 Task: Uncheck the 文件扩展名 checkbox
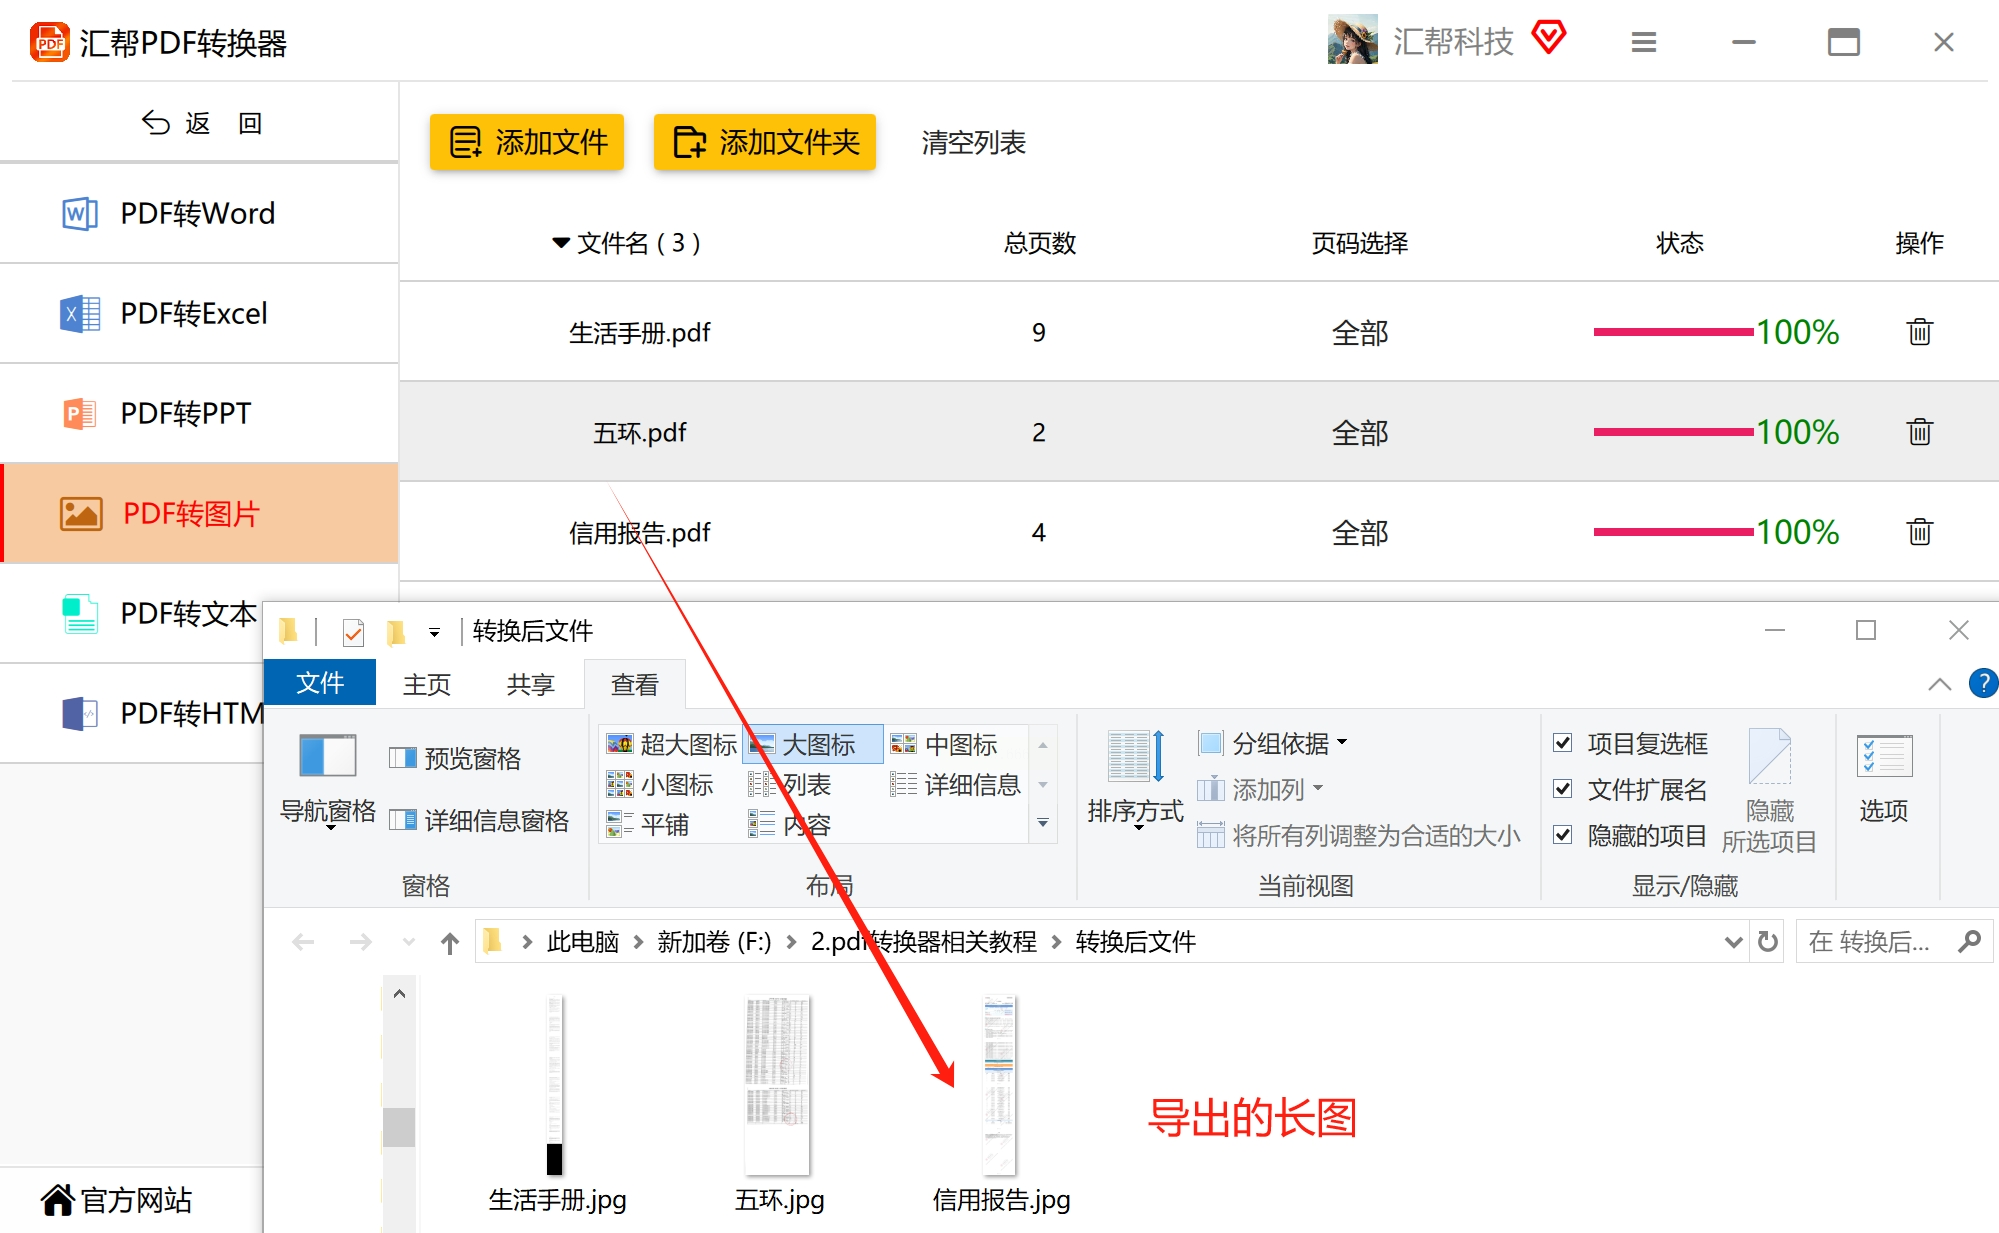1563,789
